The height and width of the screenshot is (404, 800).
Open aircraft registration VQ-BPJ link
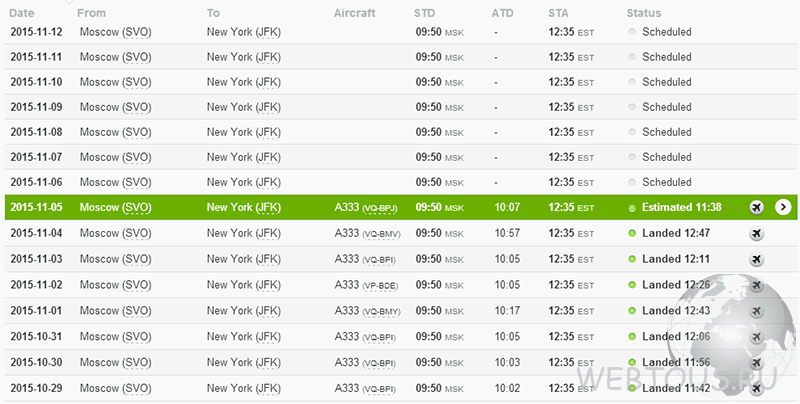(380, 208)
